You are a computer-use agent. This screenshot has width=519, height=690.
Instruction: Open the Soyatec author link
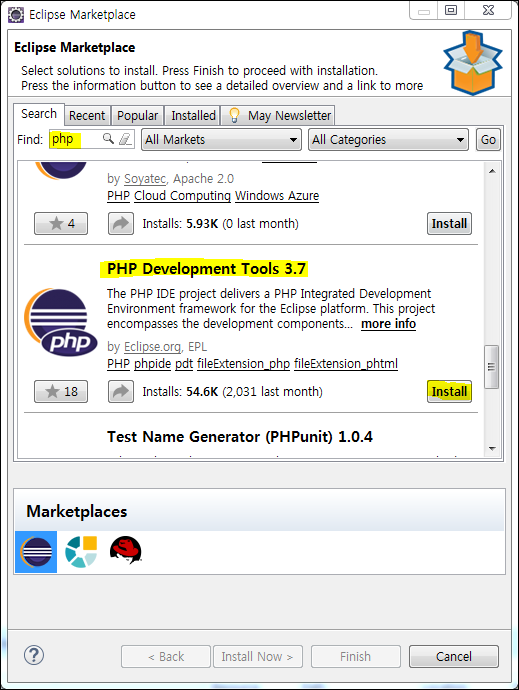[145, 179]
